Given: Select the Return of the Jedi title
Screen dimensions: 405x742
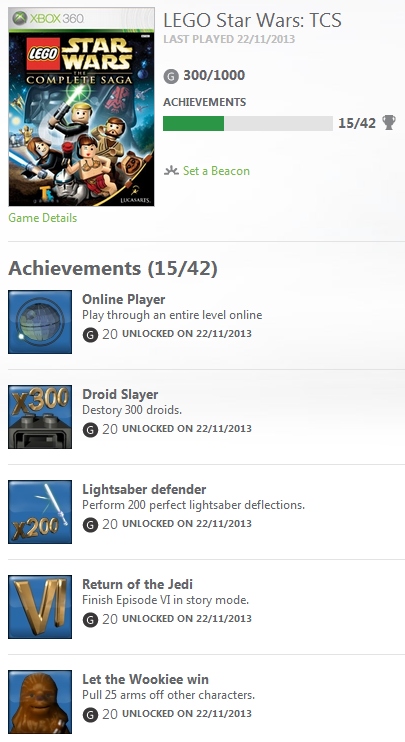Looking at the screenshot, I should tap(138, 584).
